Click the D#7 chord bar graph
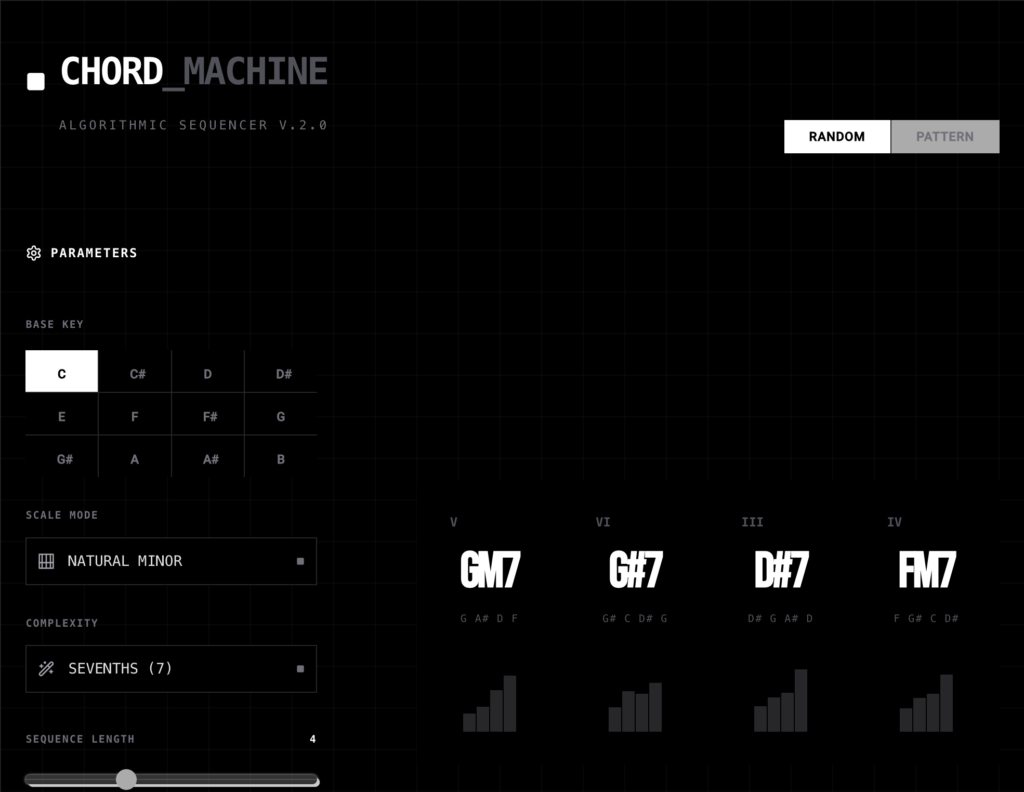This screenshot has width=1024, height=792. tap(780, 701)
